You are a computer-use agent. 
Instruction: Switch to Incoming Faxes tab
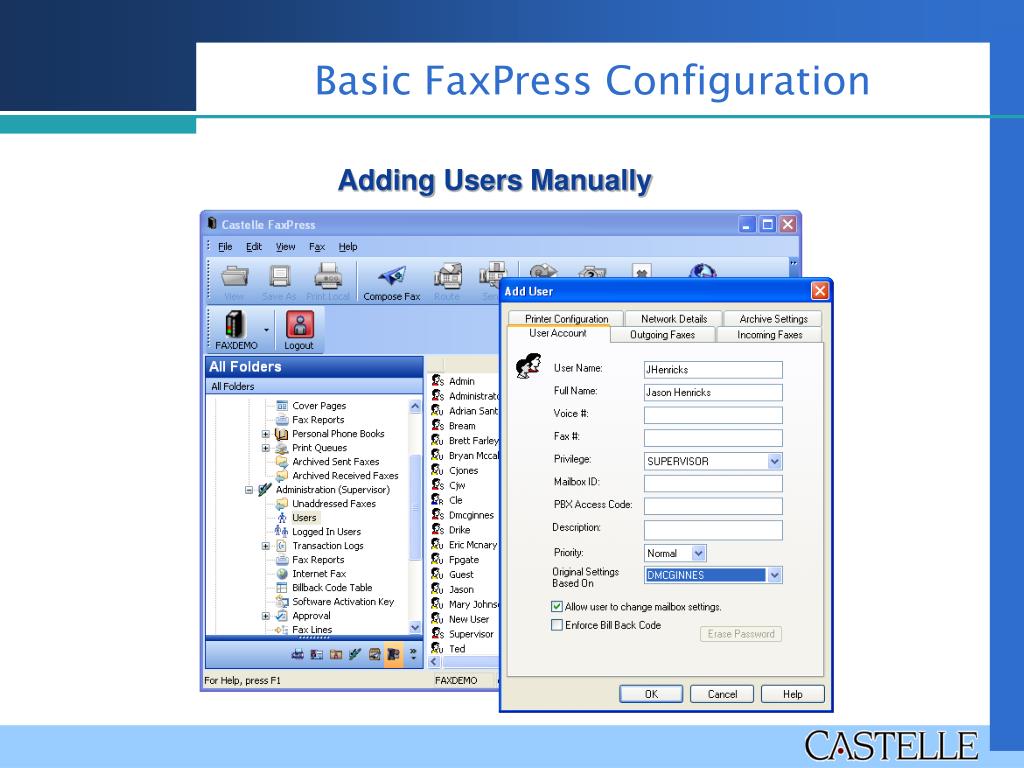pyautogui.click(x=769, y=334)
